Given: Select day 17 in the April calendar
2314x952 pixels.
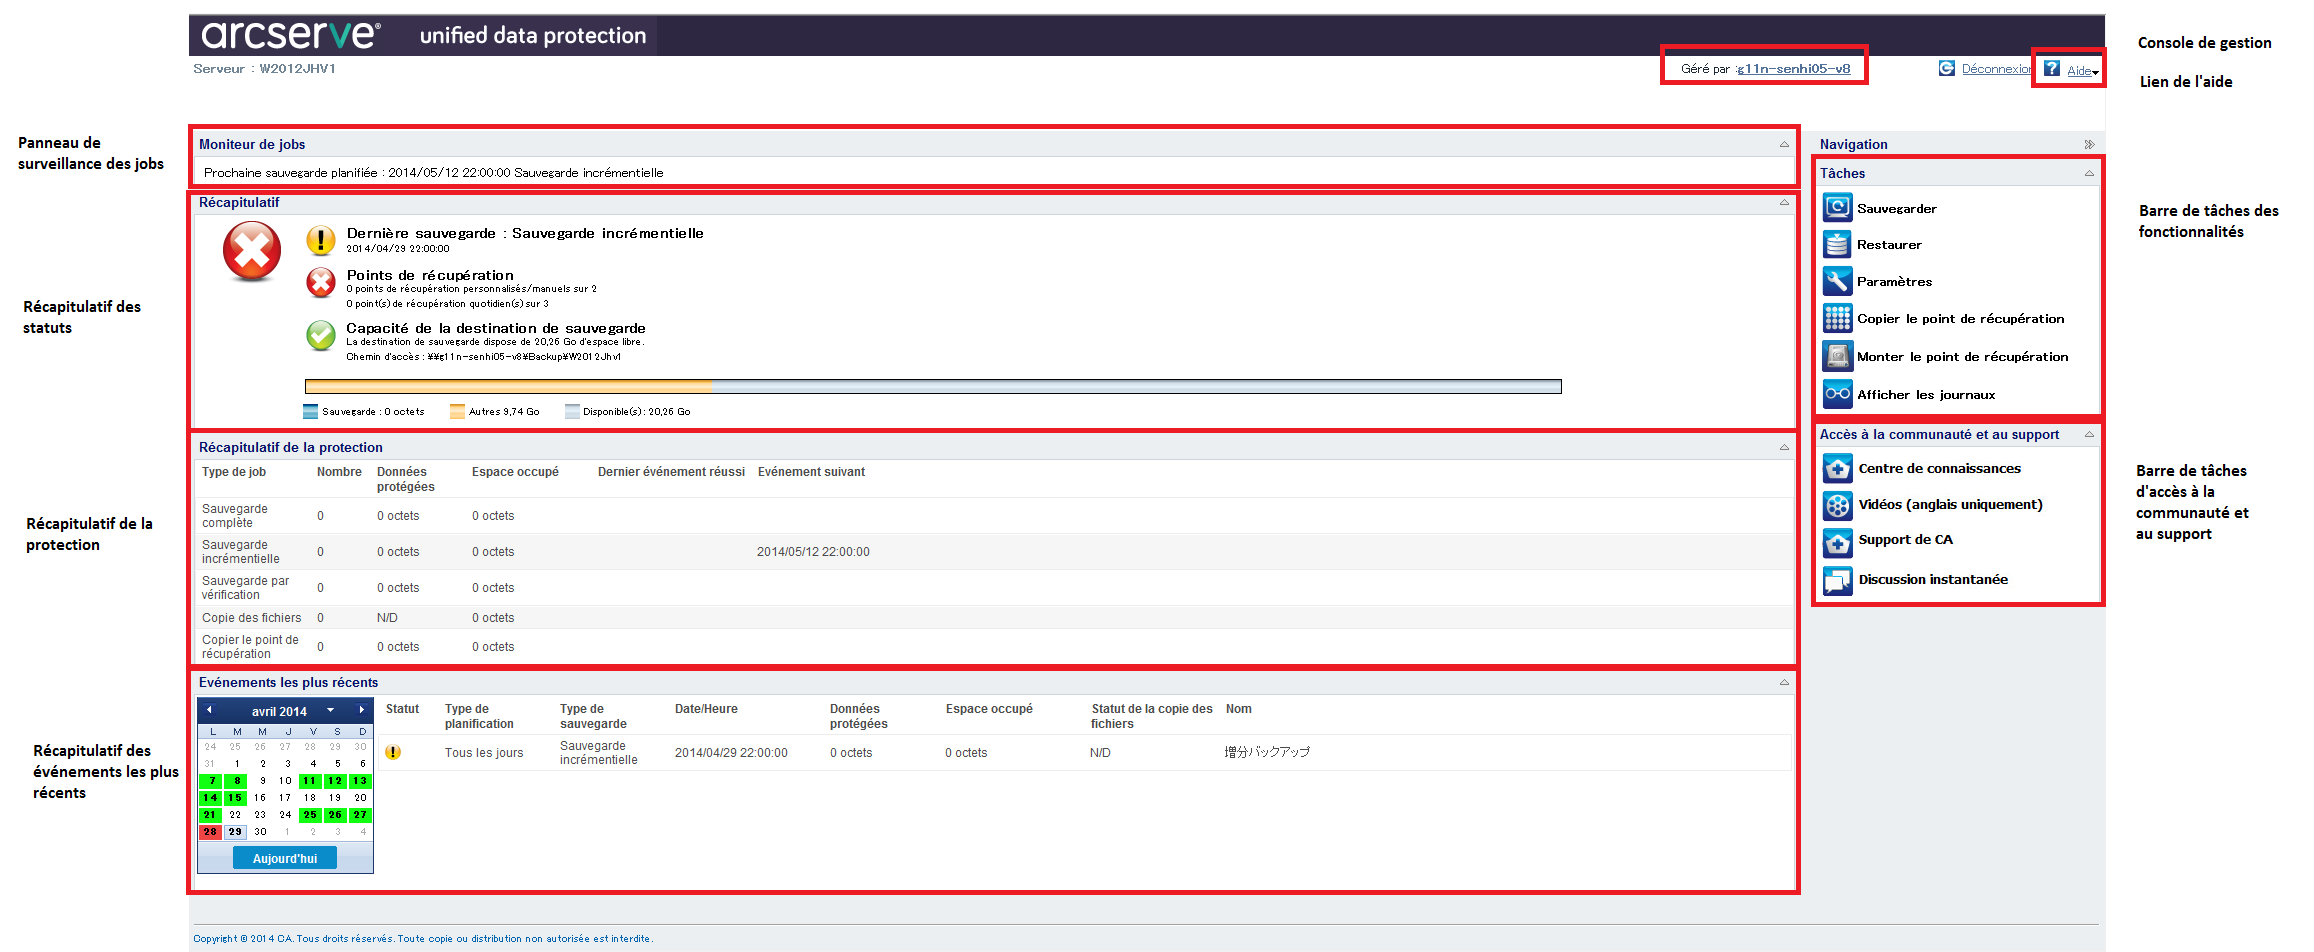Looking at the screenshot, I should 285,798.
